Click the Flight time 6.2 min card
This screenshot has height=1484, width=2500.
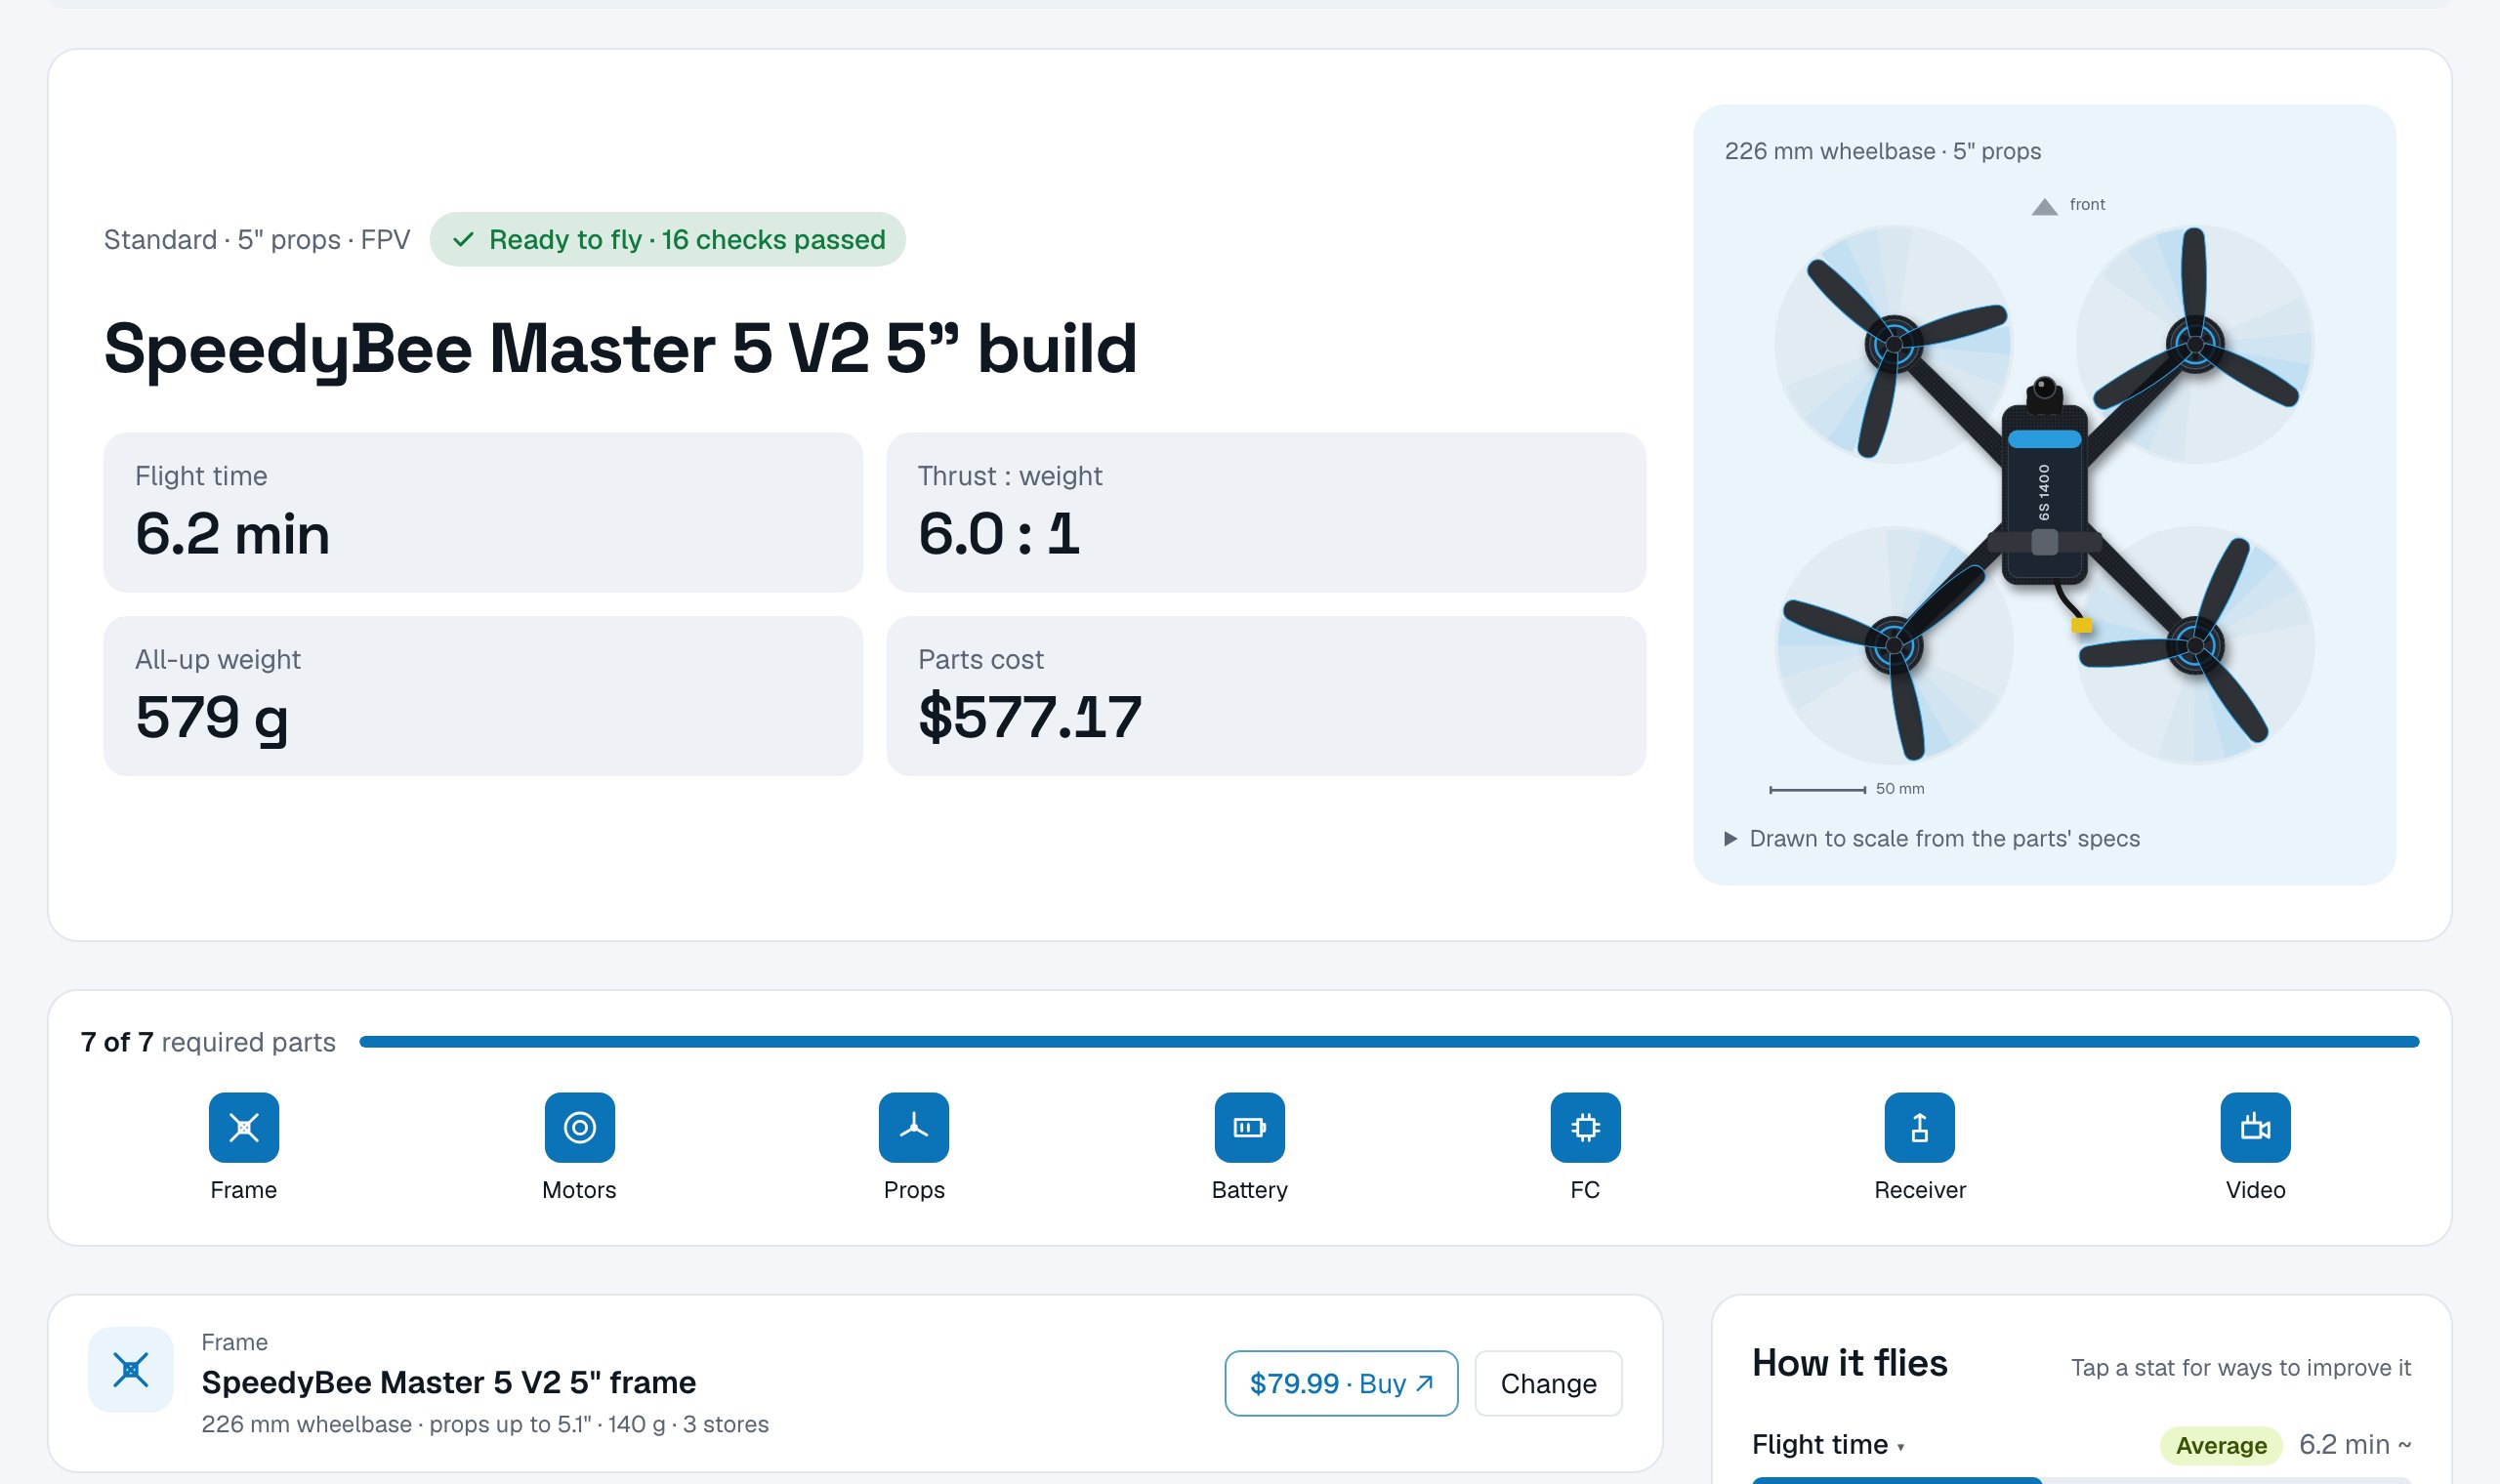point(483,512)
